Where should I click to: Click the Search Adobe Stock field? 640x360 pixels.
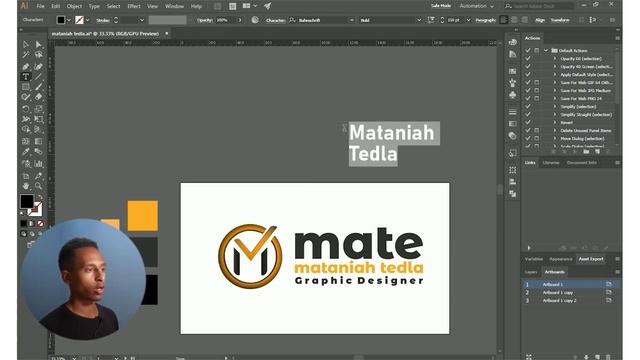pos(538,6)
